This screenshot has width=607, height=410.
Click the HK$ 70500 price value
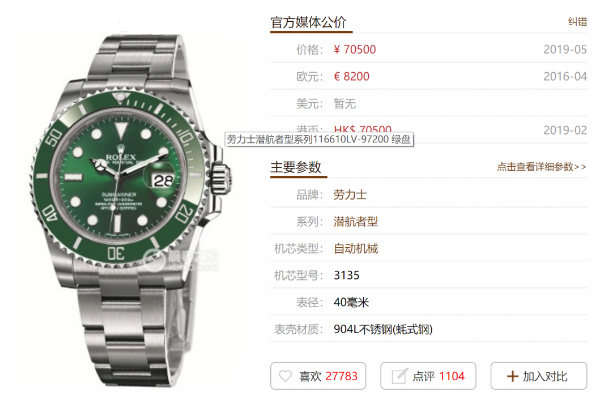tap(362, 128)
